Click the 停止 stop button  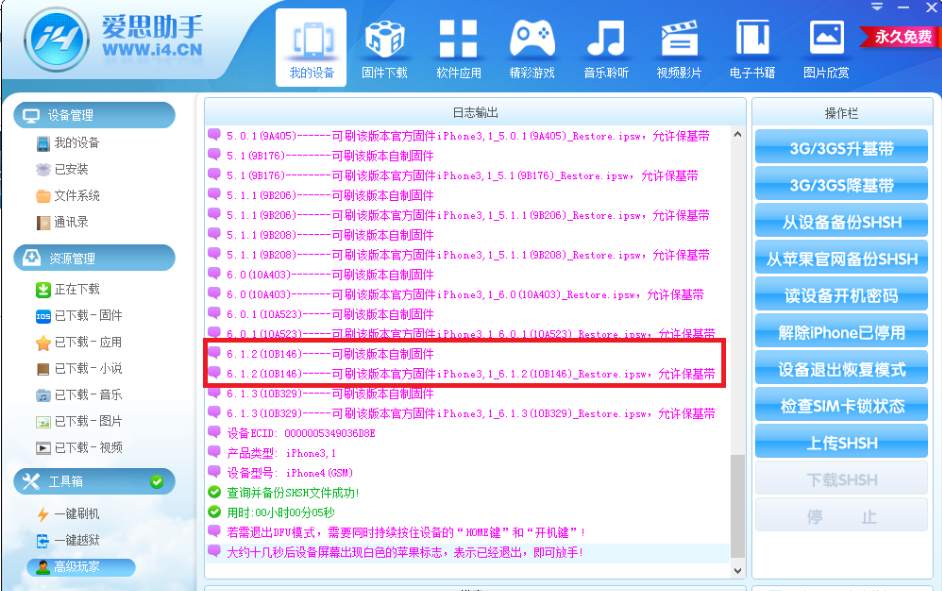pyautogui.click(x=841, y=516)
